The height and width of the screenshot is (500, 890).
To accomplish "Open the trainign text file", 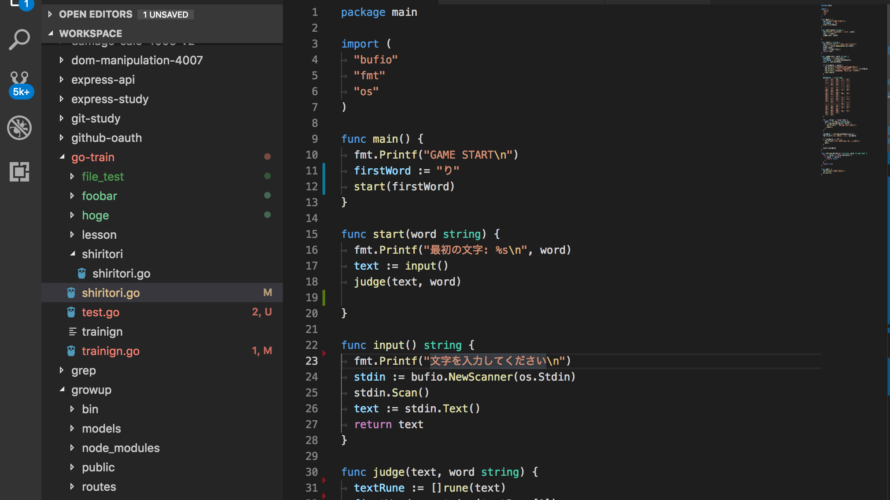I will click(102, 331).
